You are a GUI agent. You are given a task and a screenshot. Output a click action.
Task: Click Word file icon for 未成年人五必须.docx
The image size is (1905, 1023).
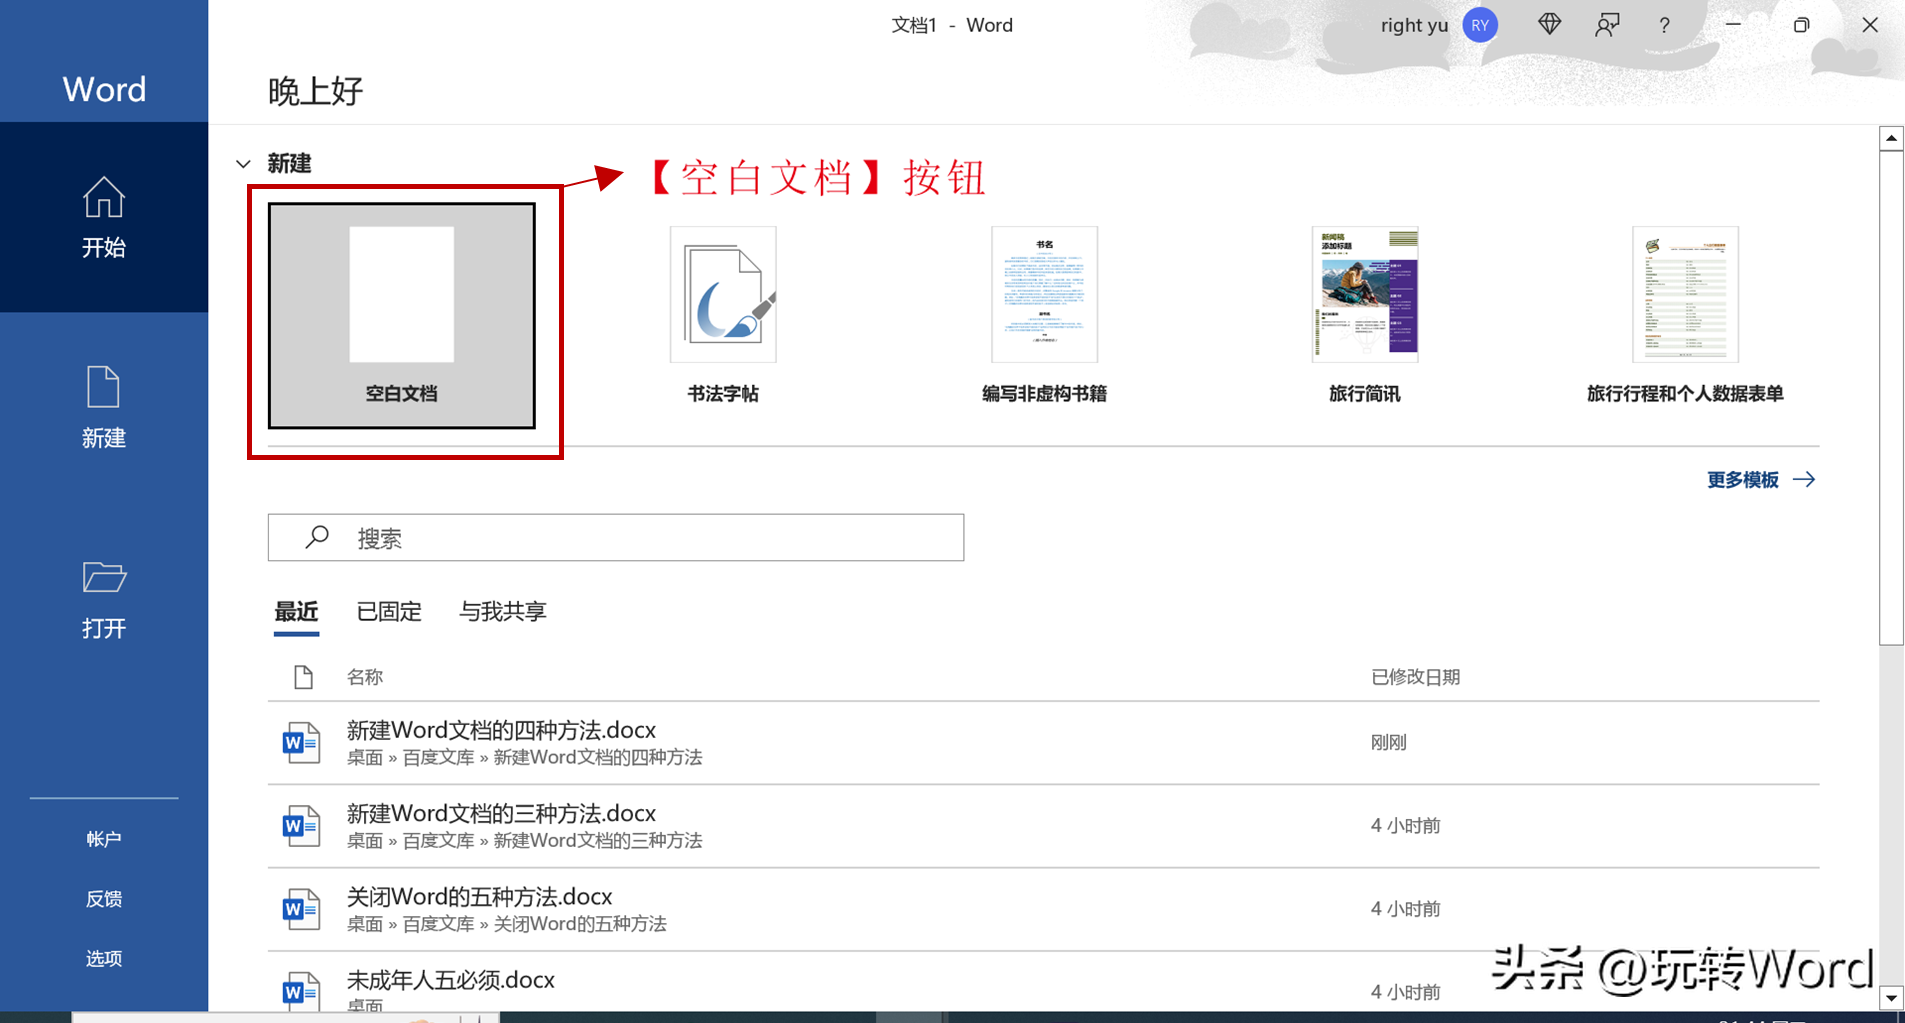pos(301,990)
